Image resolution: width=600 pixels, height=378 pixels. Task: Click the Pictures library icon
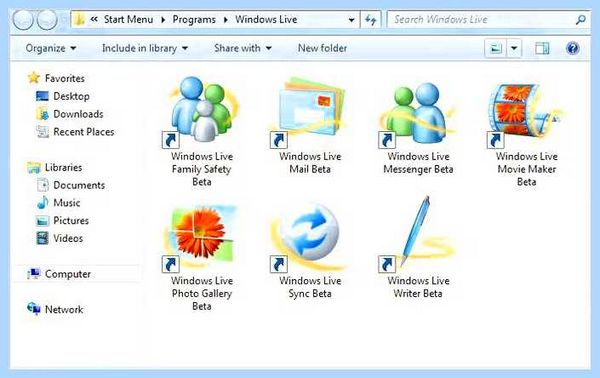pyautogui.click(x=42, y=220)
